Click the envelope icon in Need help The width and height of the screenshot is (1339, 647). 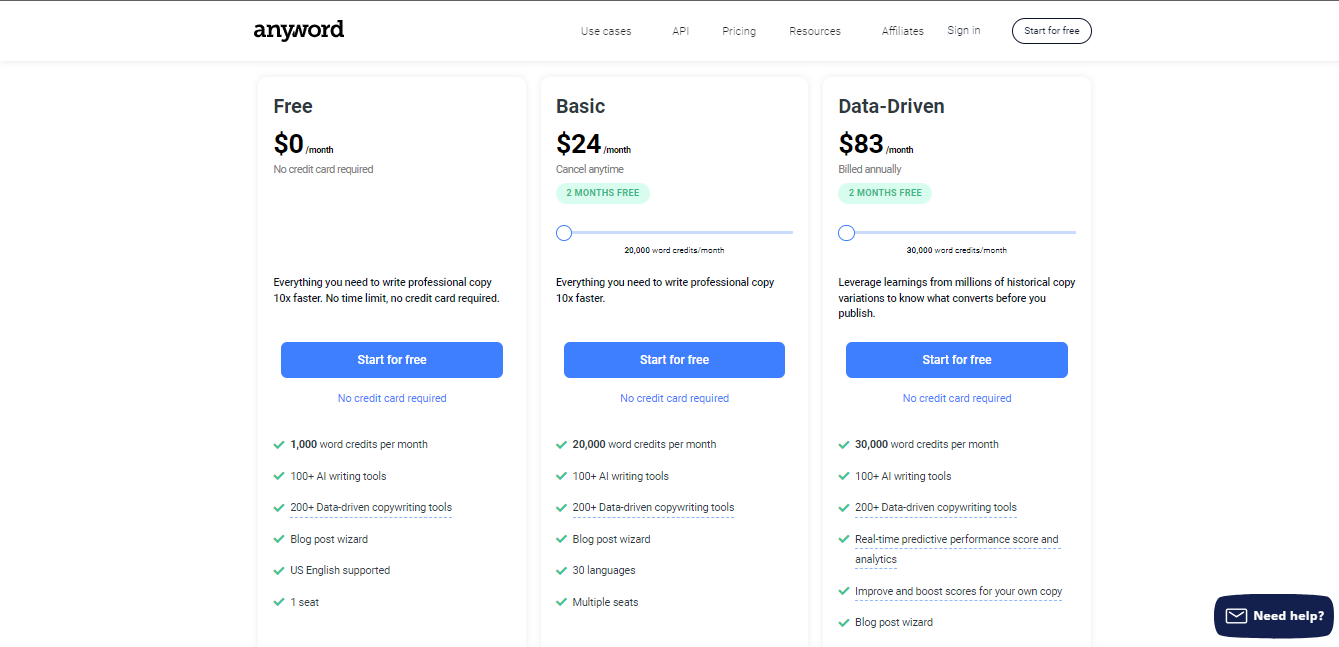click(x=1236, y=616)
